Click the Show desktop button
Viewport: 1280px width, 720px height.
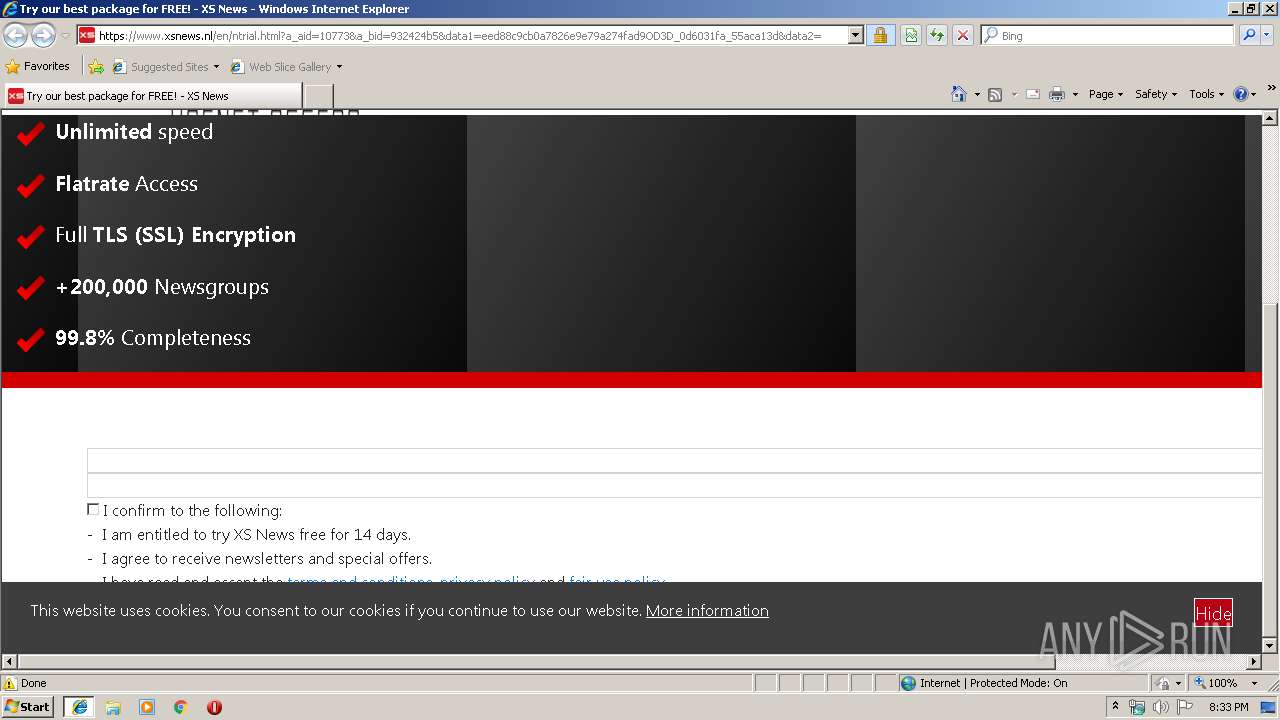[1269, 707]
